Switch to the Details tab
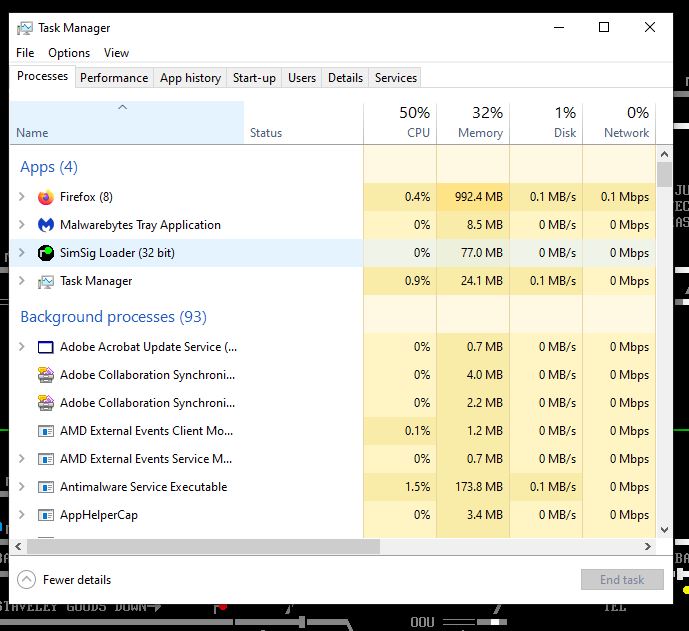 pyautogui.click(x=345, y=78)
